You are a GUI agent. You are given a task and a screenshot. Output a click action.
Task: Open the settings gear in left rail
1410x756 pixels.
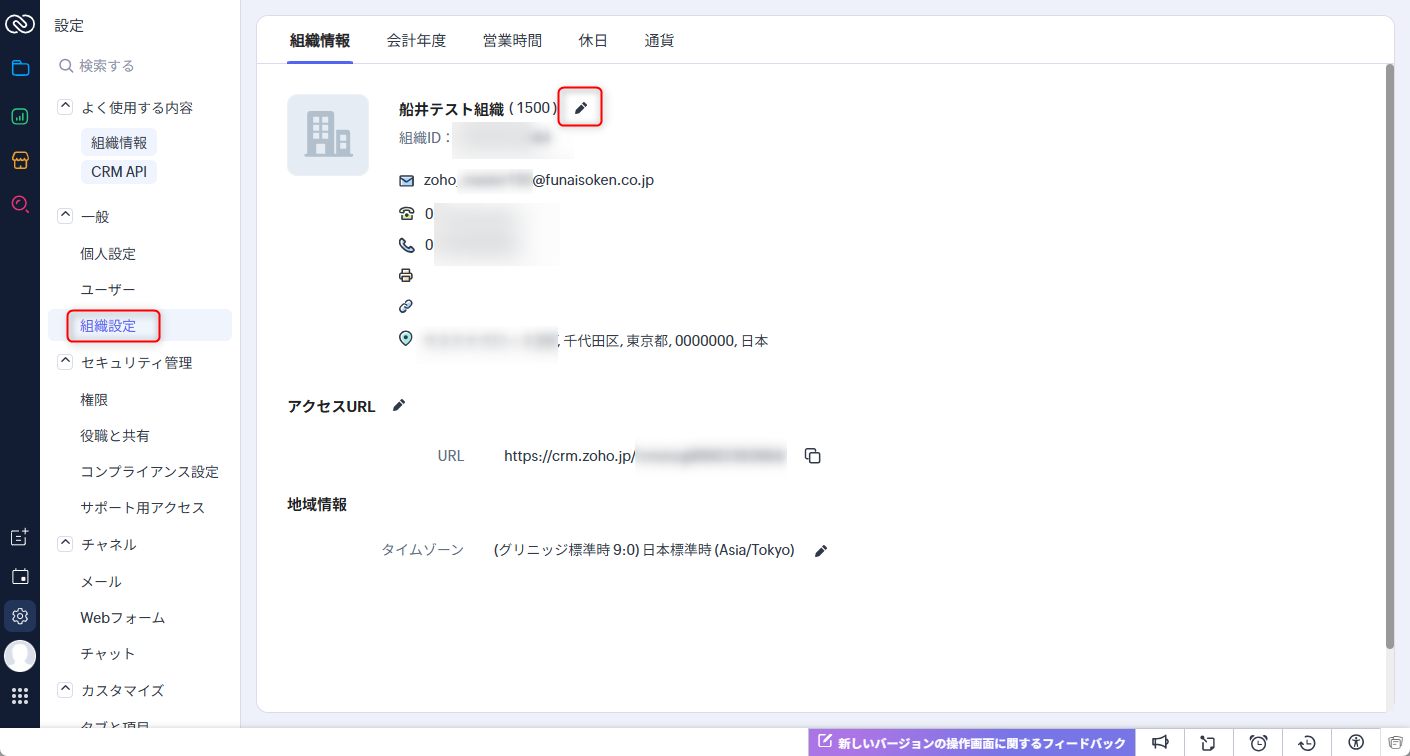20,616
